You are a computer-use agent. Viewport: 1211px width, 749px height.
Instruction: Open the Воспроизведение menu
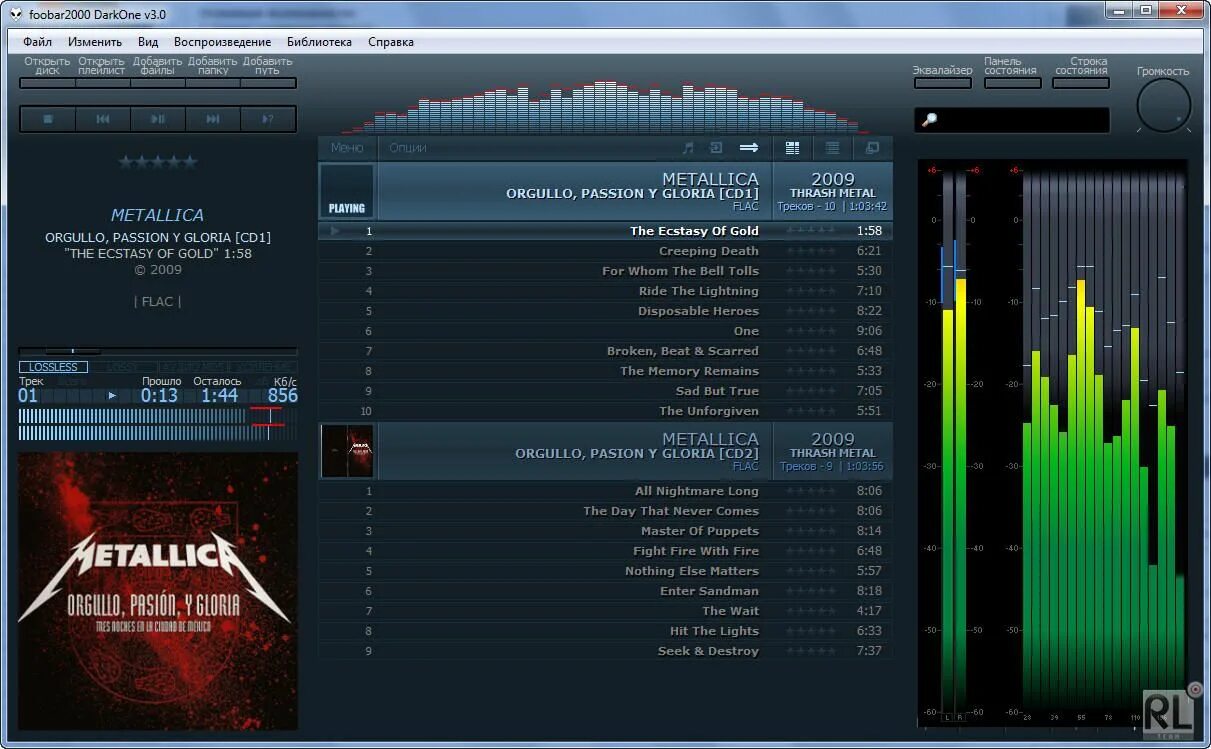point(222,42)
